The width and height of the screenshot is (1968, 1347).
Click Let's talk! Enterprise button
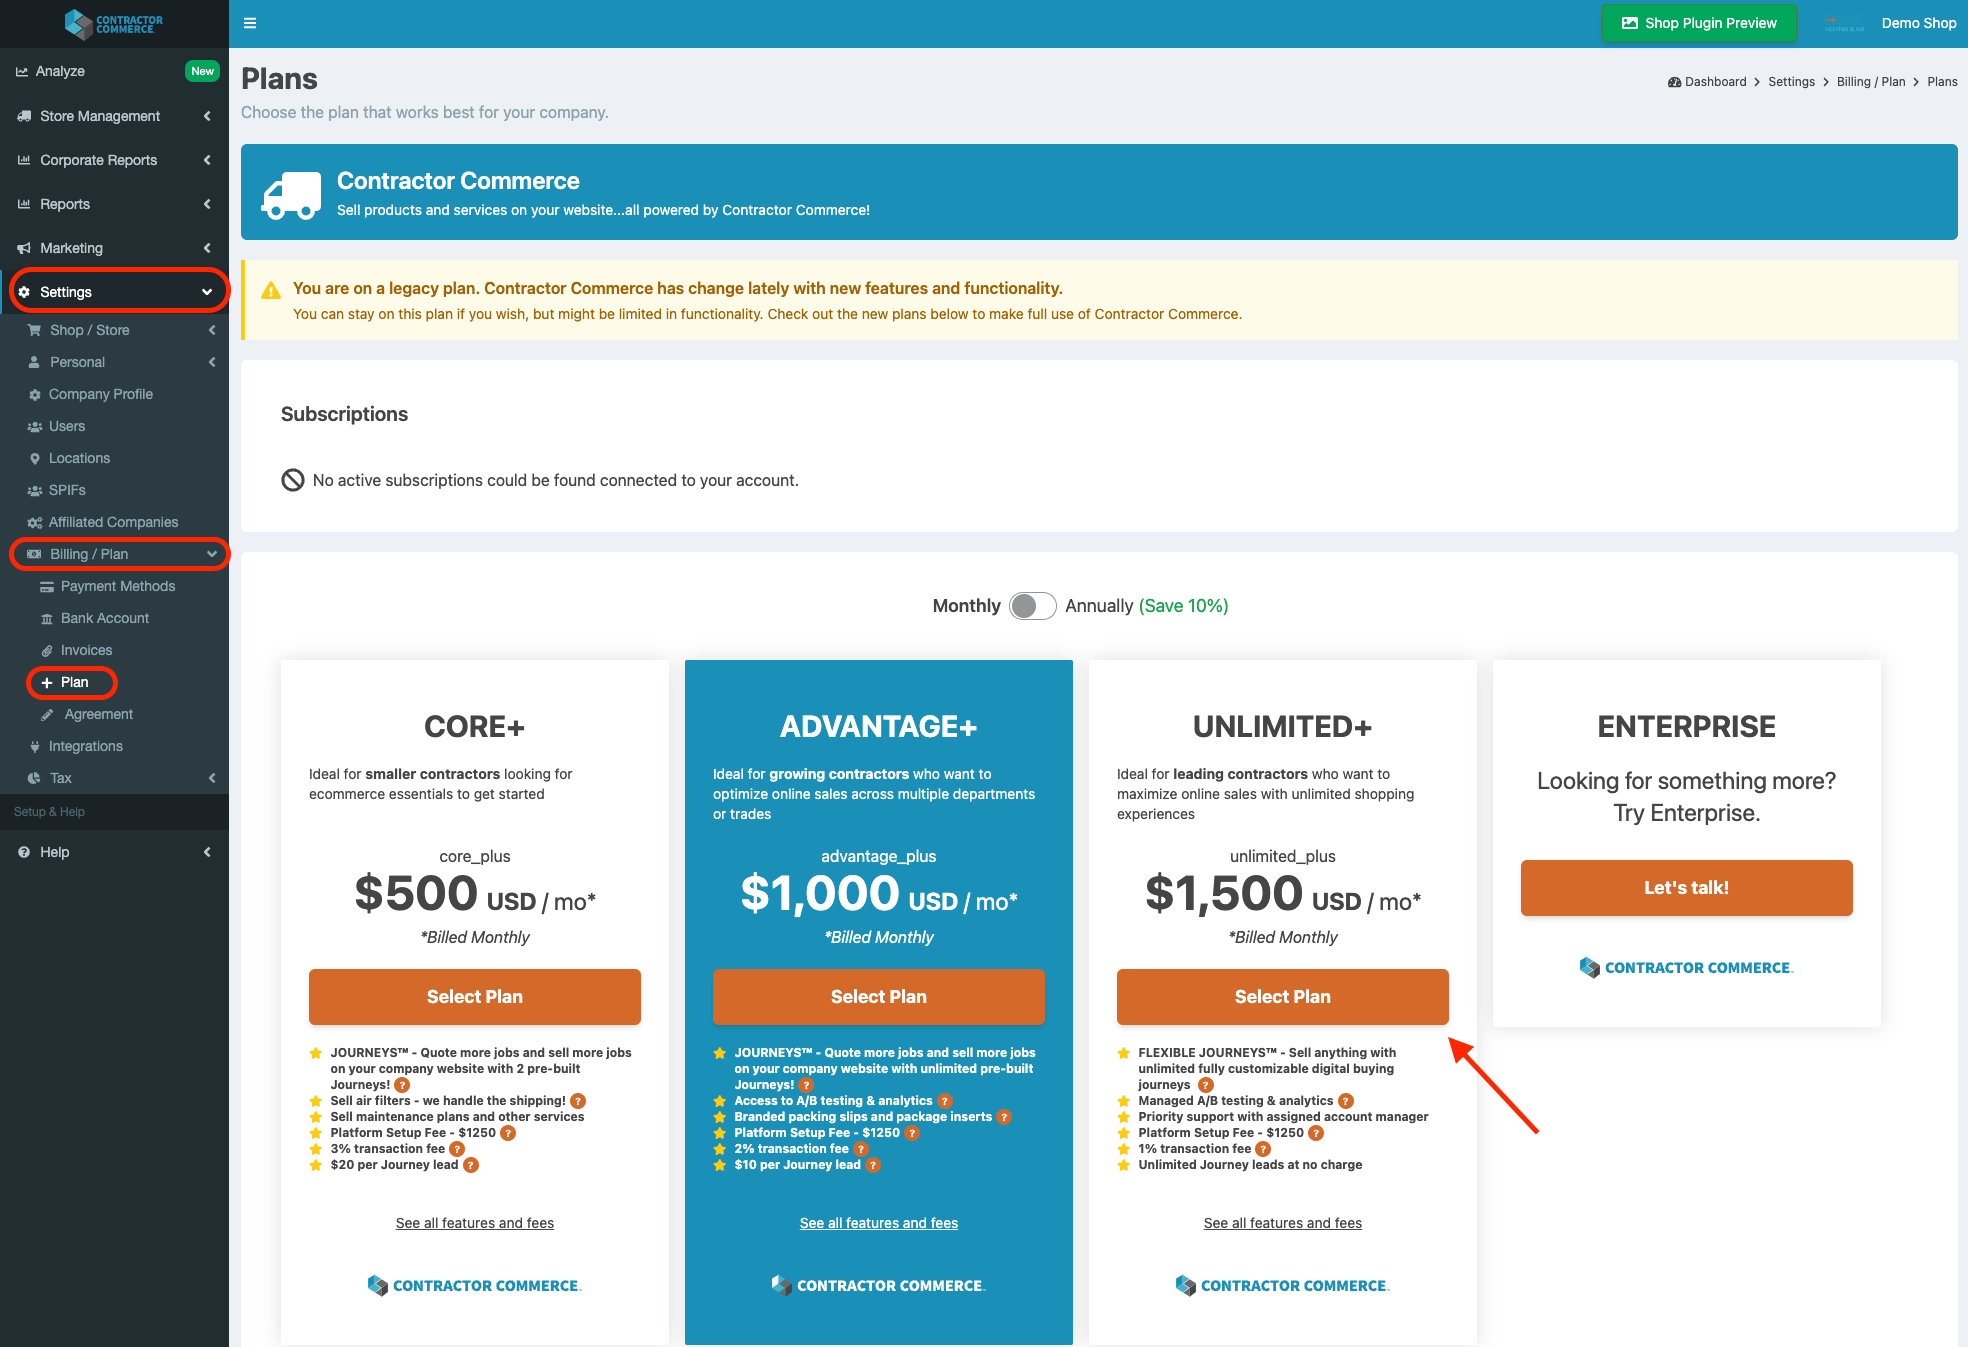[1687, 888]
